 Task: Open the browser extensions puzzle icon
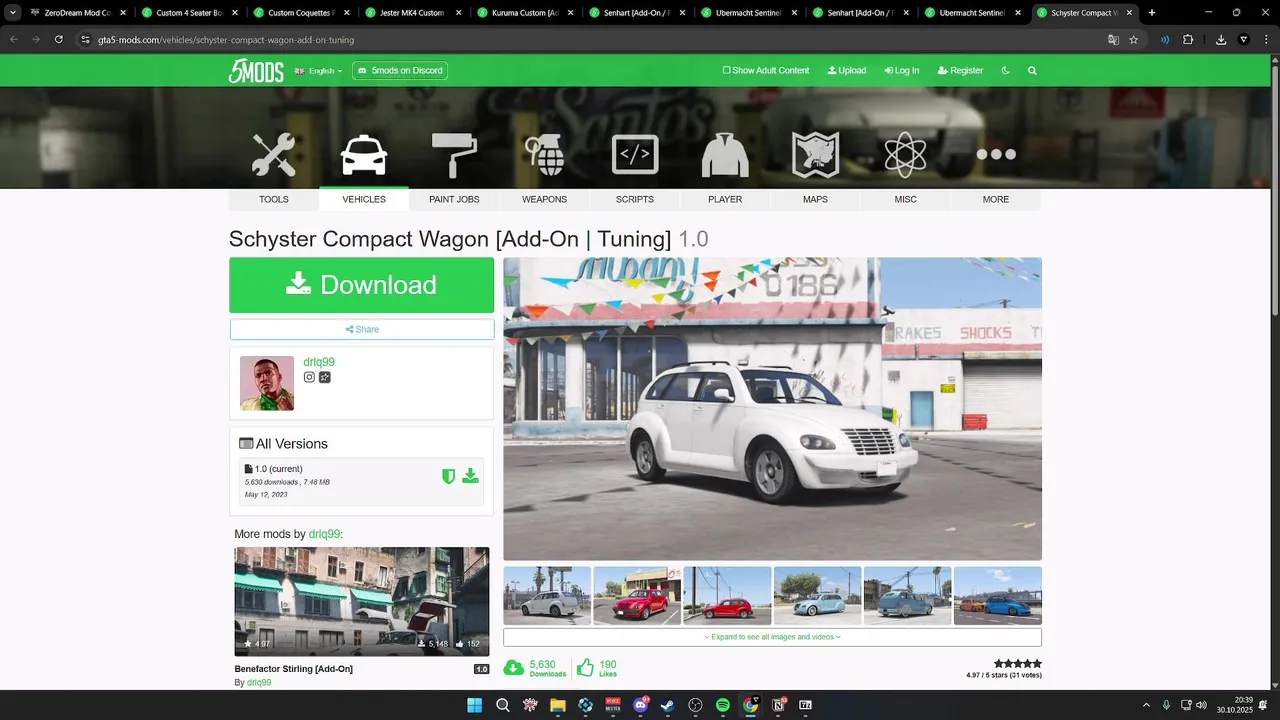tap(1188, 39)
